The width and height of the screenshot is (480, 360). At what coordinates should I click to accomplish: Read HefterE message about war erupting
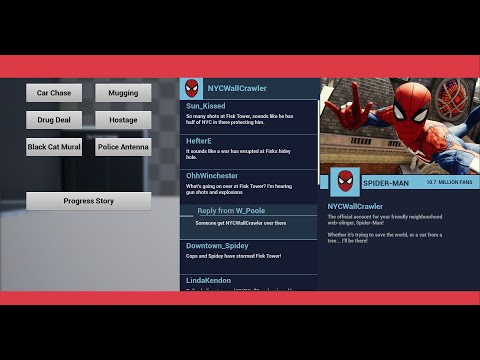(x=238, y=154)
